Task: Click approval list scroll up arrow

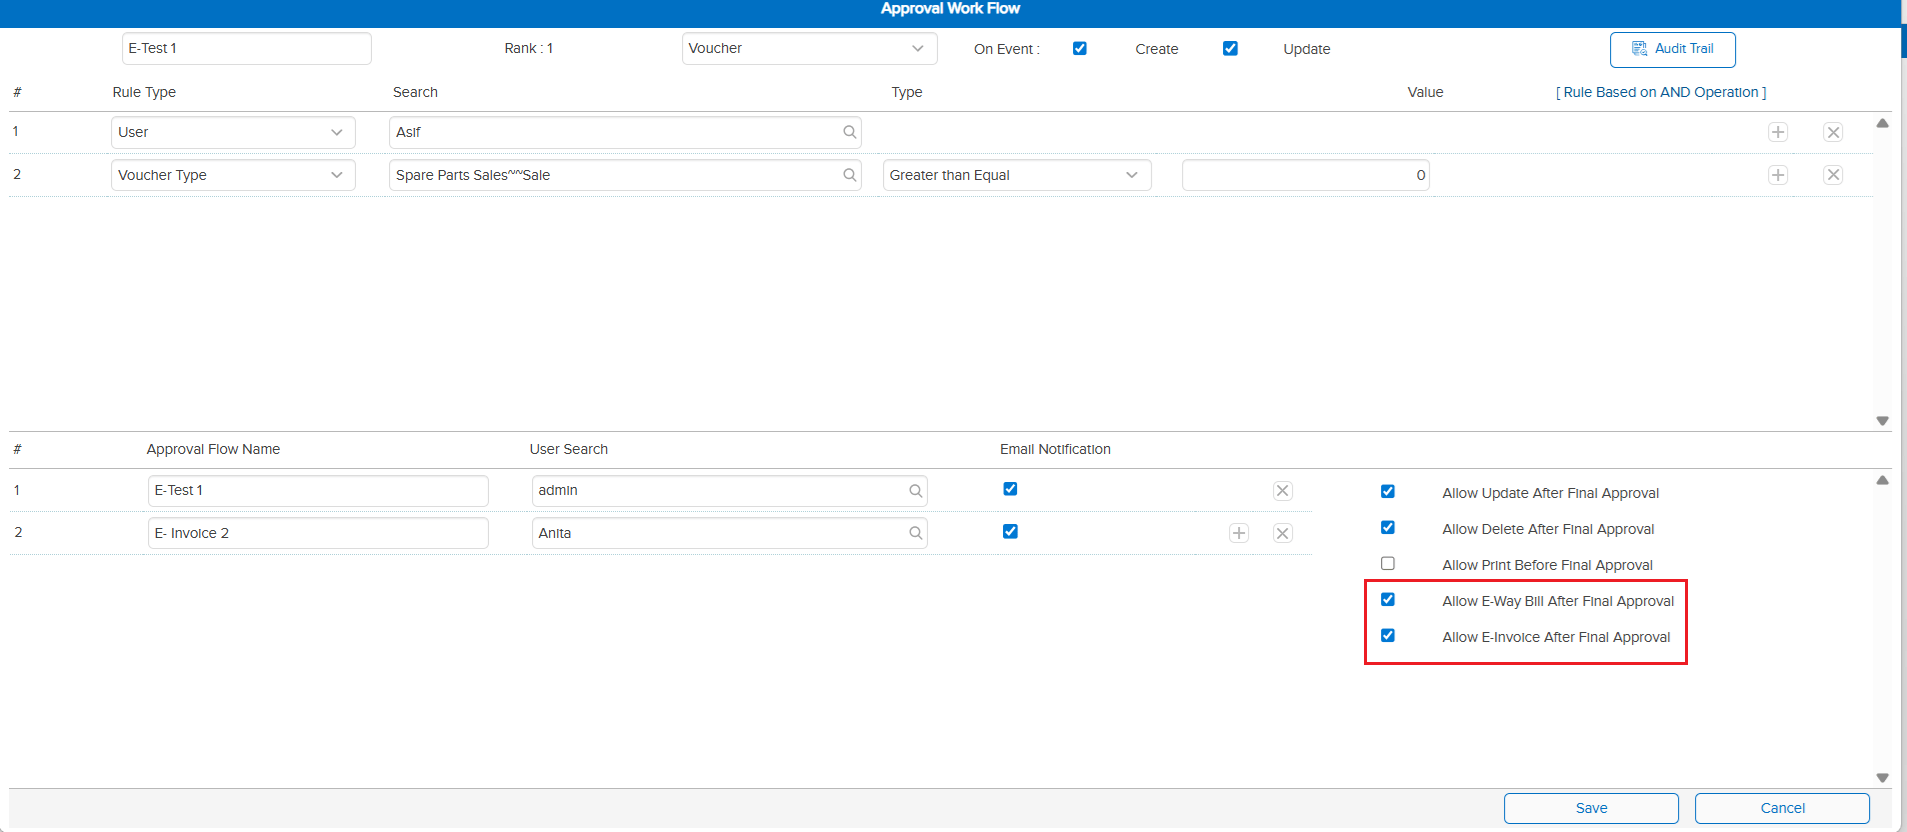Action: [x=1882, y=481]
